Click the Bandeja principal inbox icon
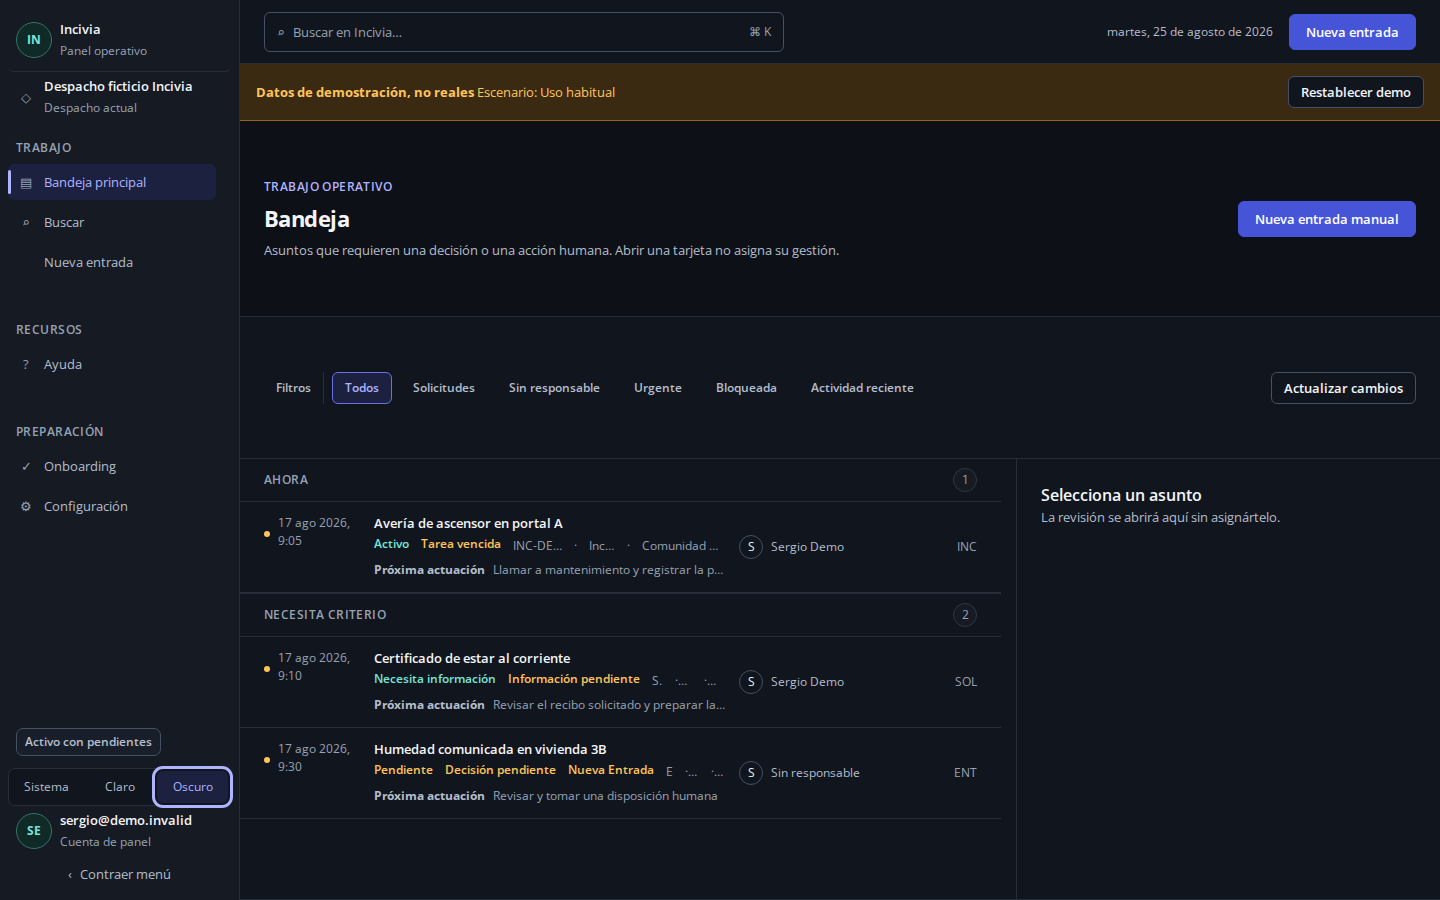The image size is (1440, 900). [26, 183]
